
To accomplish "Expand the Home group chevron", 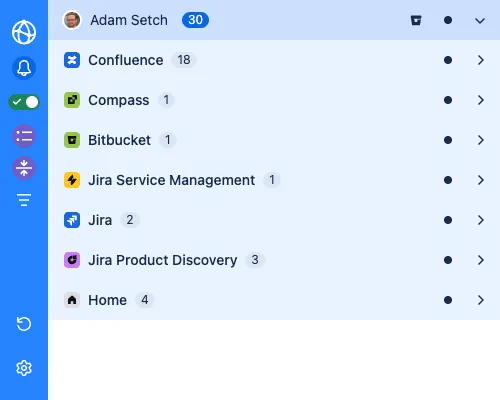I will click(x=481, y=300).
